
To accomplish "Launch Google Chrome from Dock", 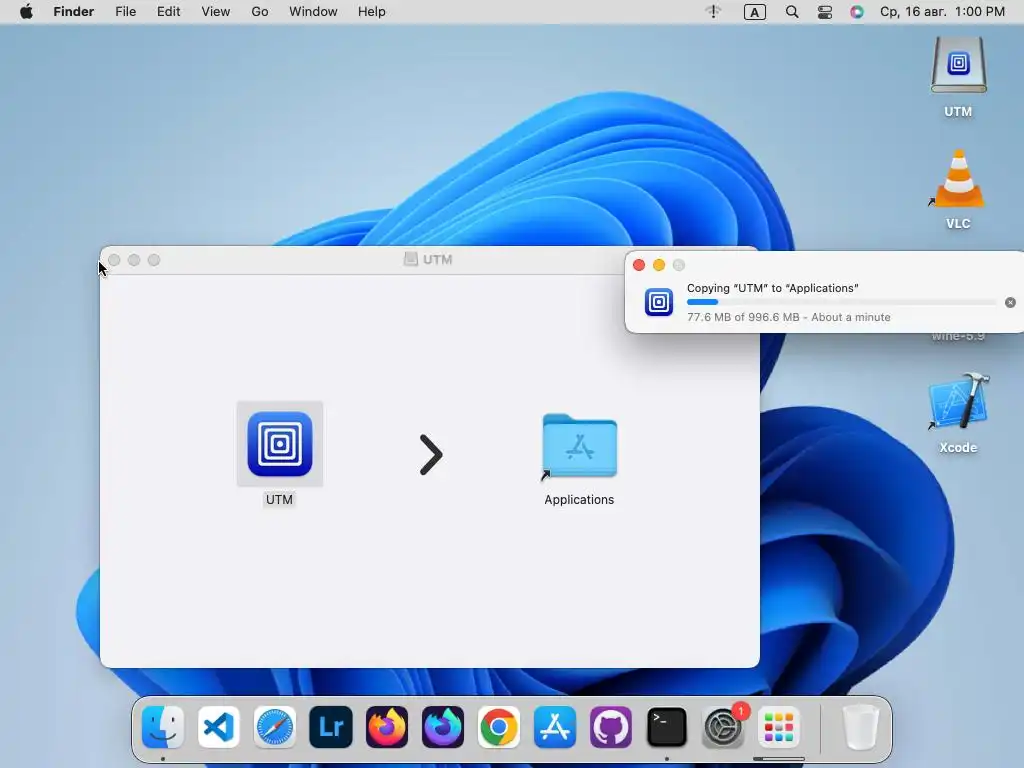I will [x=499, y=727].
